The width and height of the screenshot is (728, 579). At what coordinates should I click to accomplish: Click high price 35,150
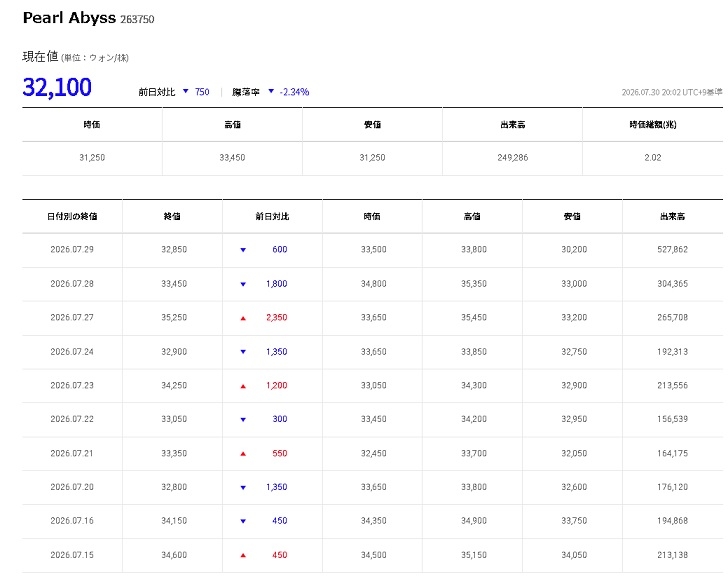tap(474, 555)
